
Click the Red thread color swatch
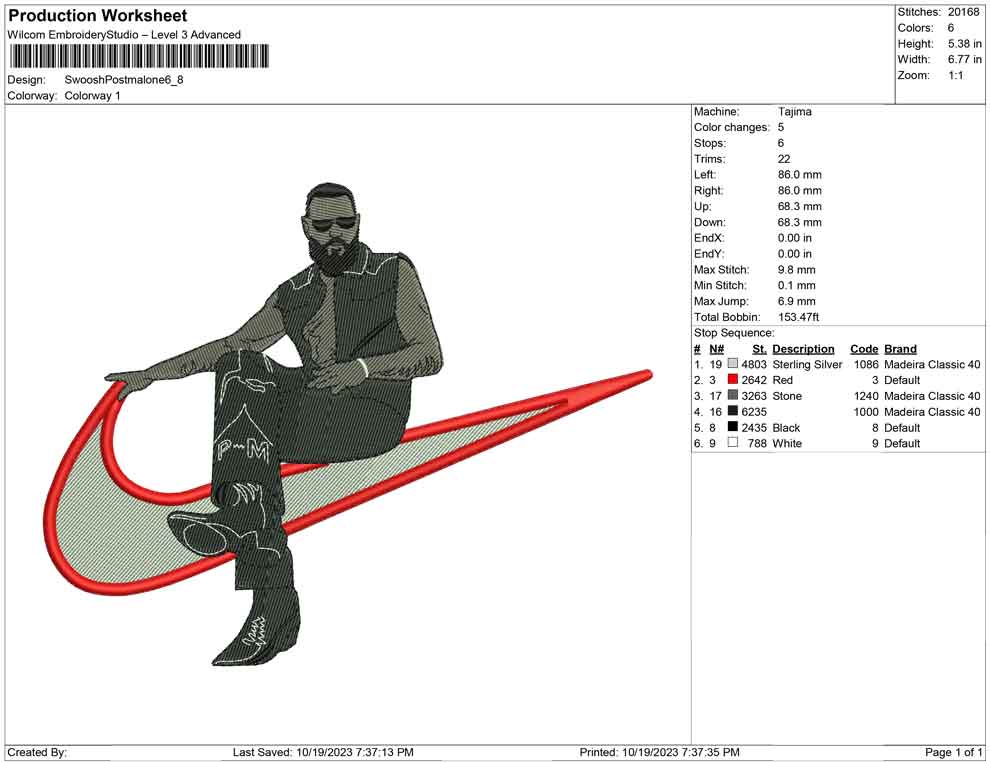[732, 379]
